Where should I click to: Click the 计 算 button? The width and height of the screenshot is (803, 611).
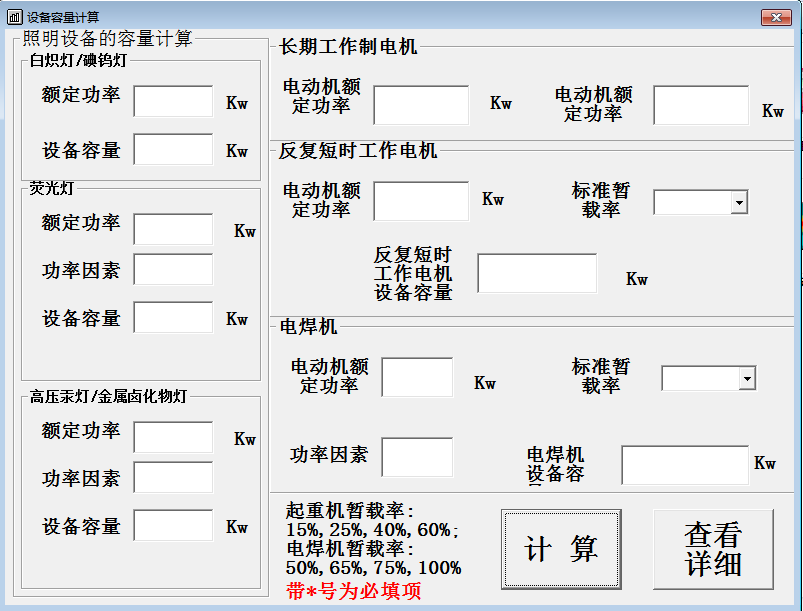click(x=561, y=549)
